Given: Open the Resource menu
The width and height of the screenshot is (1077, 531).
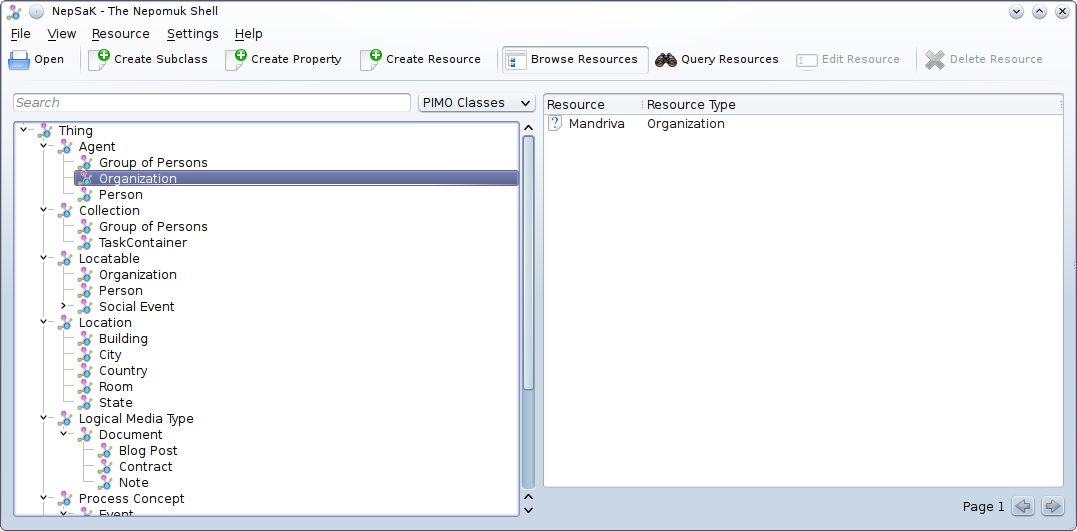Looking at the screenshot, I should tap(120, 34).
